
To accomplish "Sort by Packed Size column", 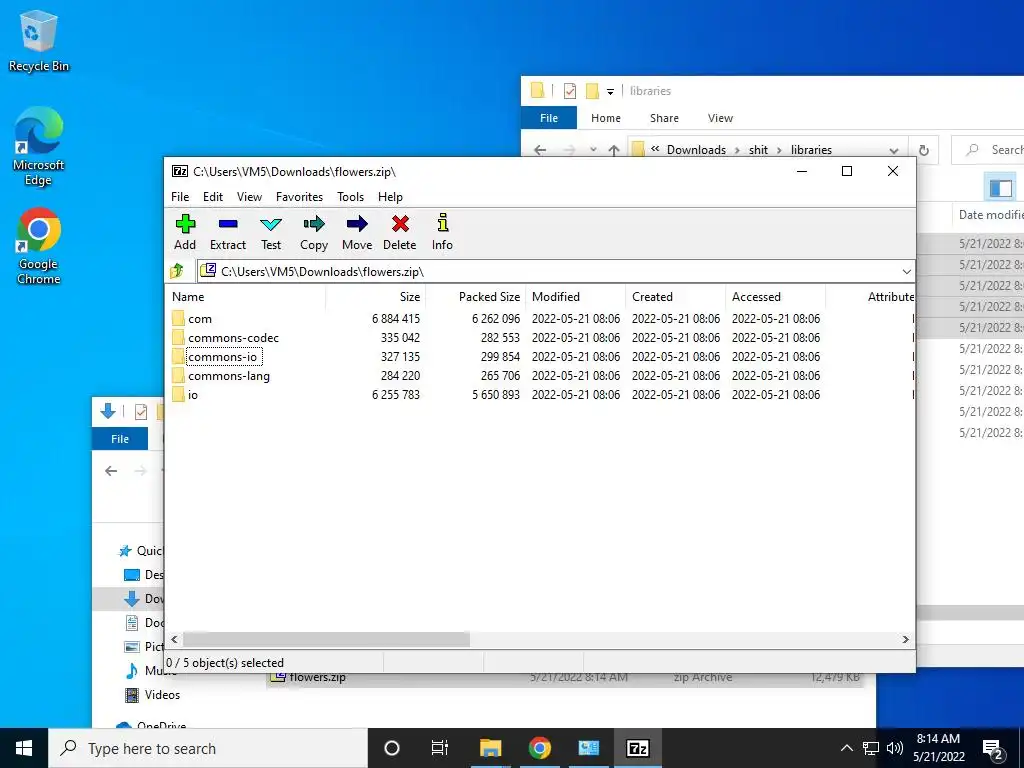I will pyautogui.click(x=475, y=296).
